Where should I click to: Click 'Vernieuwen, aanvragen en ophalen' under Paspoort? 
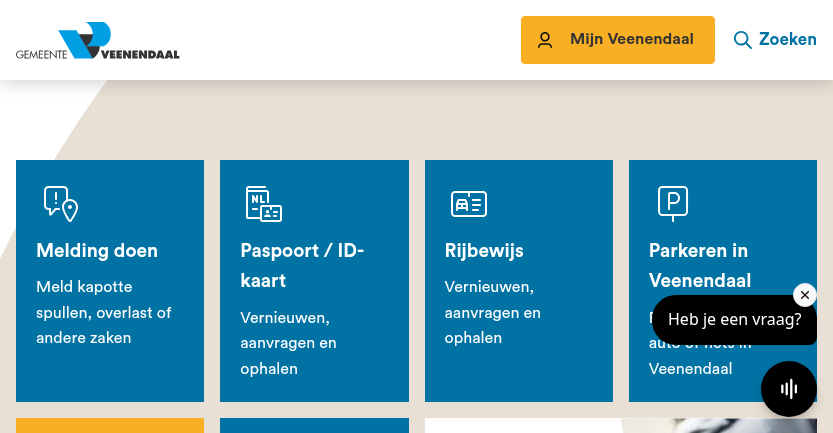pos(288,343)
